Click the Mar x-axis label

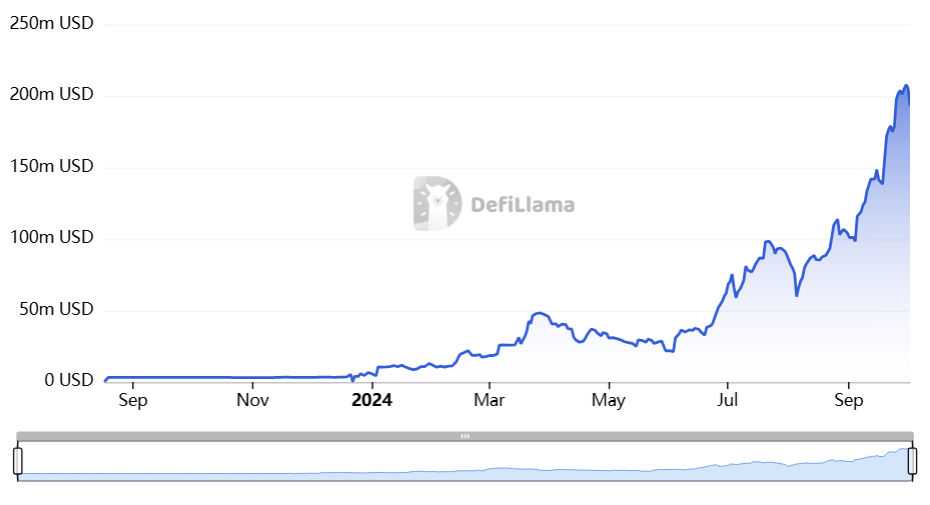489,400
